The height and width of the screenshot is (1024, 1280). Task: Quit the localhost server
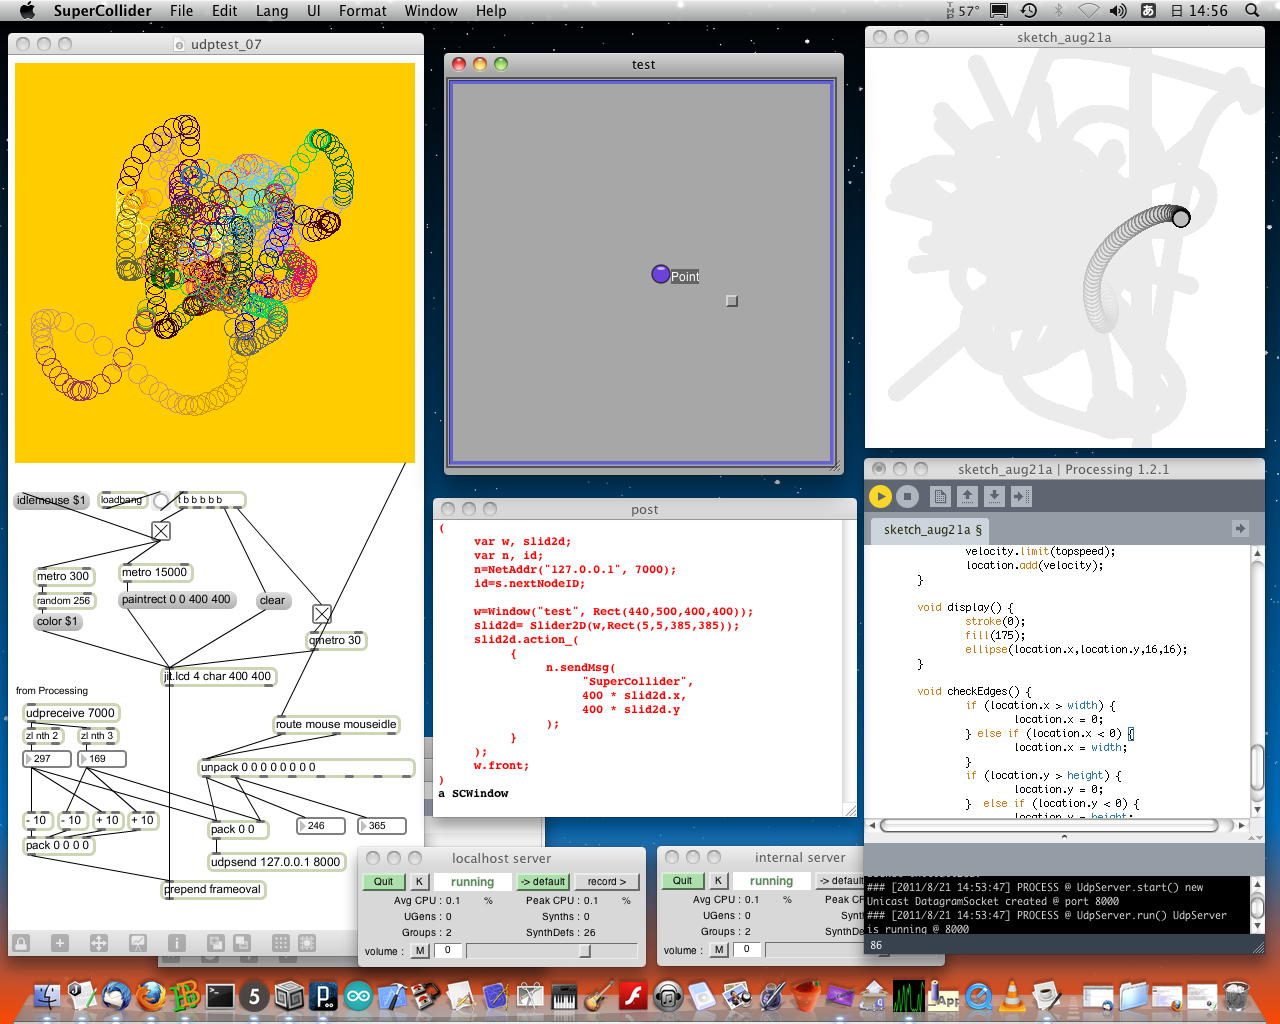click(383, 882)
